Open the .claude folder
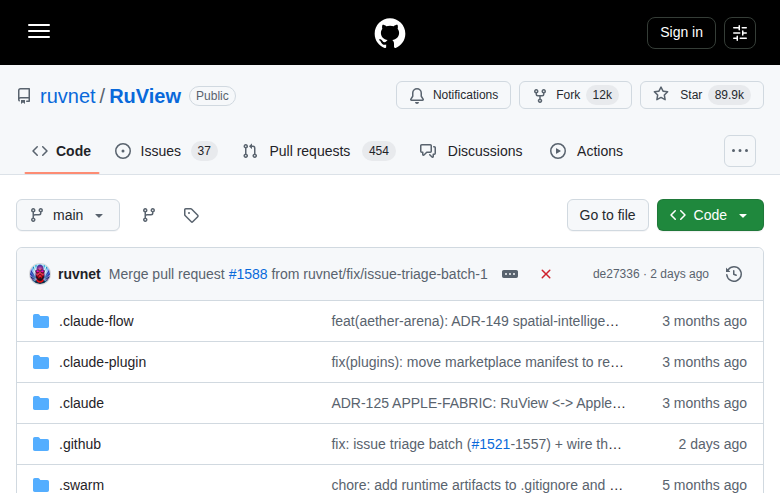This screenshot has height=493, width=780. pos(81,403)
